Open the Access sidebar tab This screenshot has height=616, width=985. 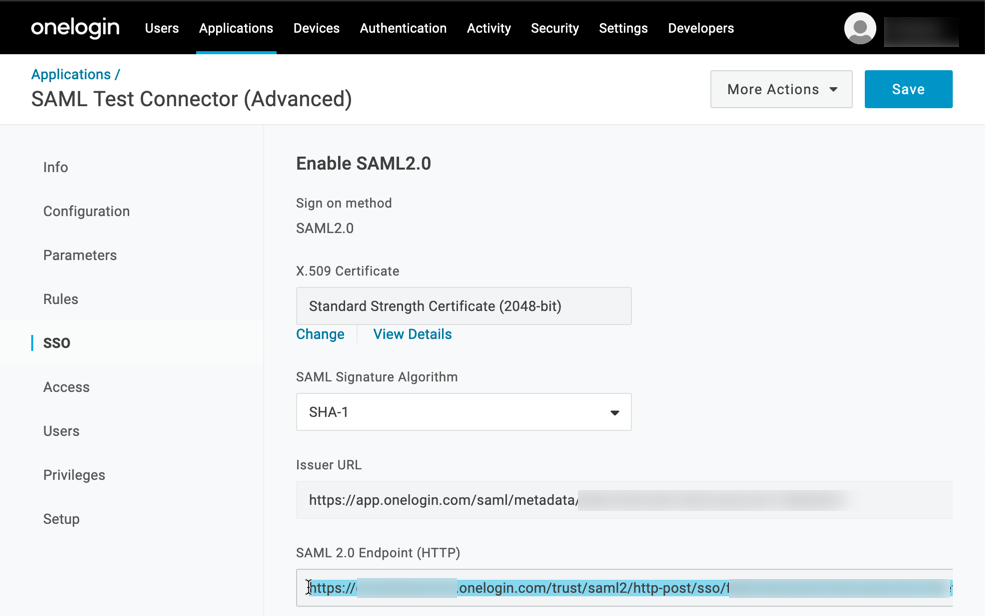(66, 387)
